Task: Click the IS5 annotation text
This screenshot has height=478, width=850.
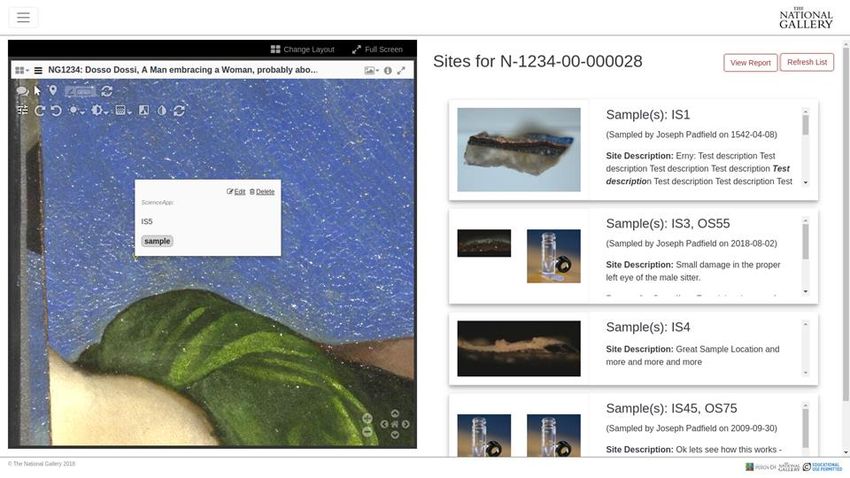Action: [x=147, y=222]
